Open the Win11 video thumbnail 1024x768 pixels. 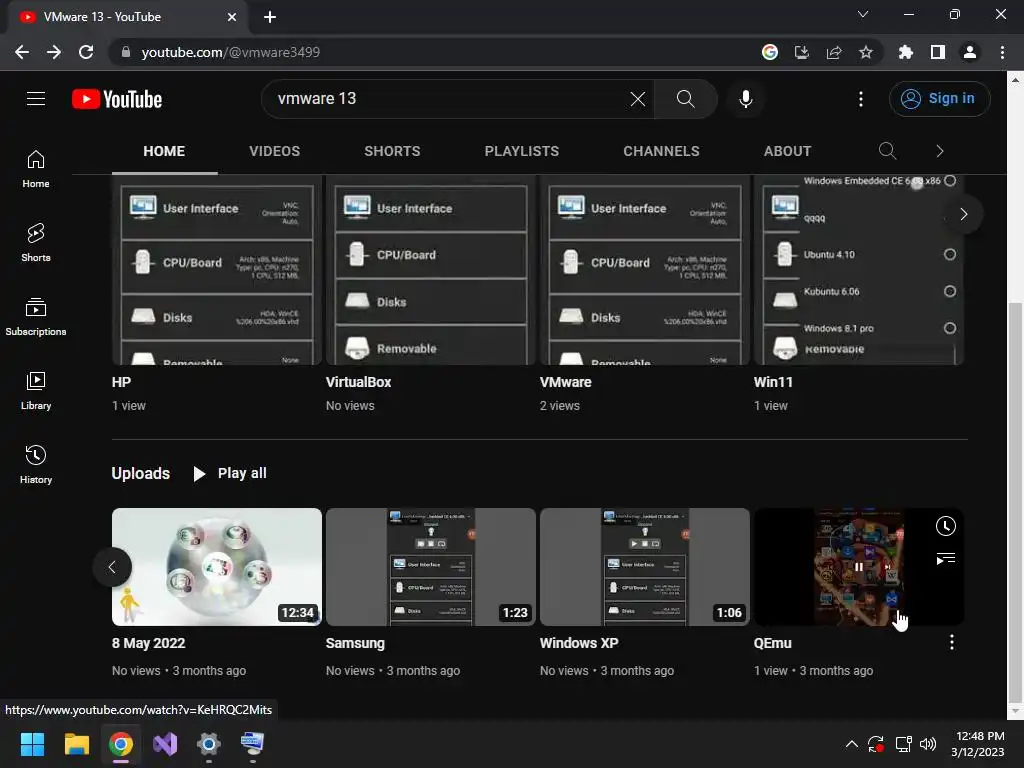[x=858, y=269]
